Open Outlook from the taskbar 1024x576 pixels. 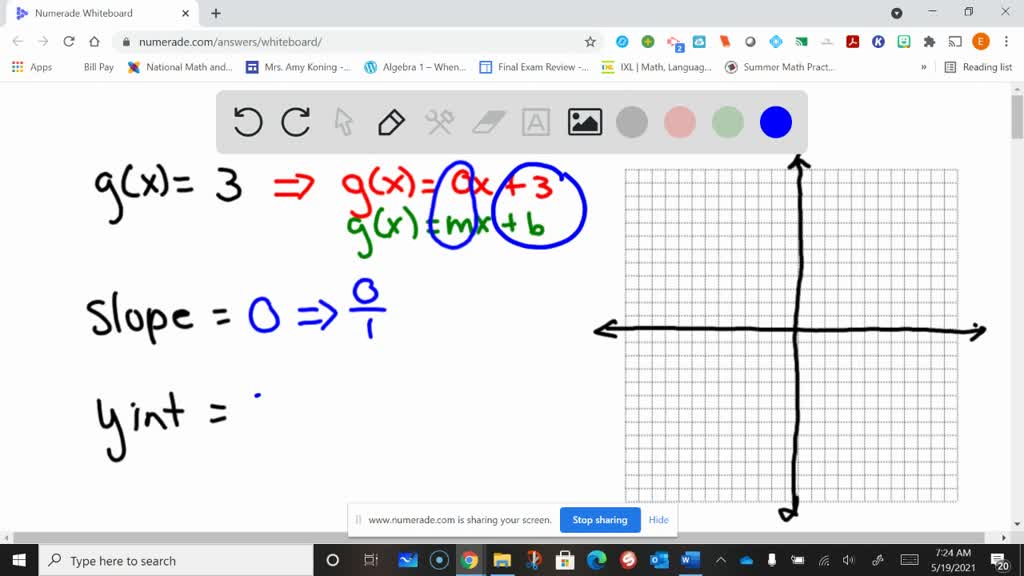click(x=659, y=560)
